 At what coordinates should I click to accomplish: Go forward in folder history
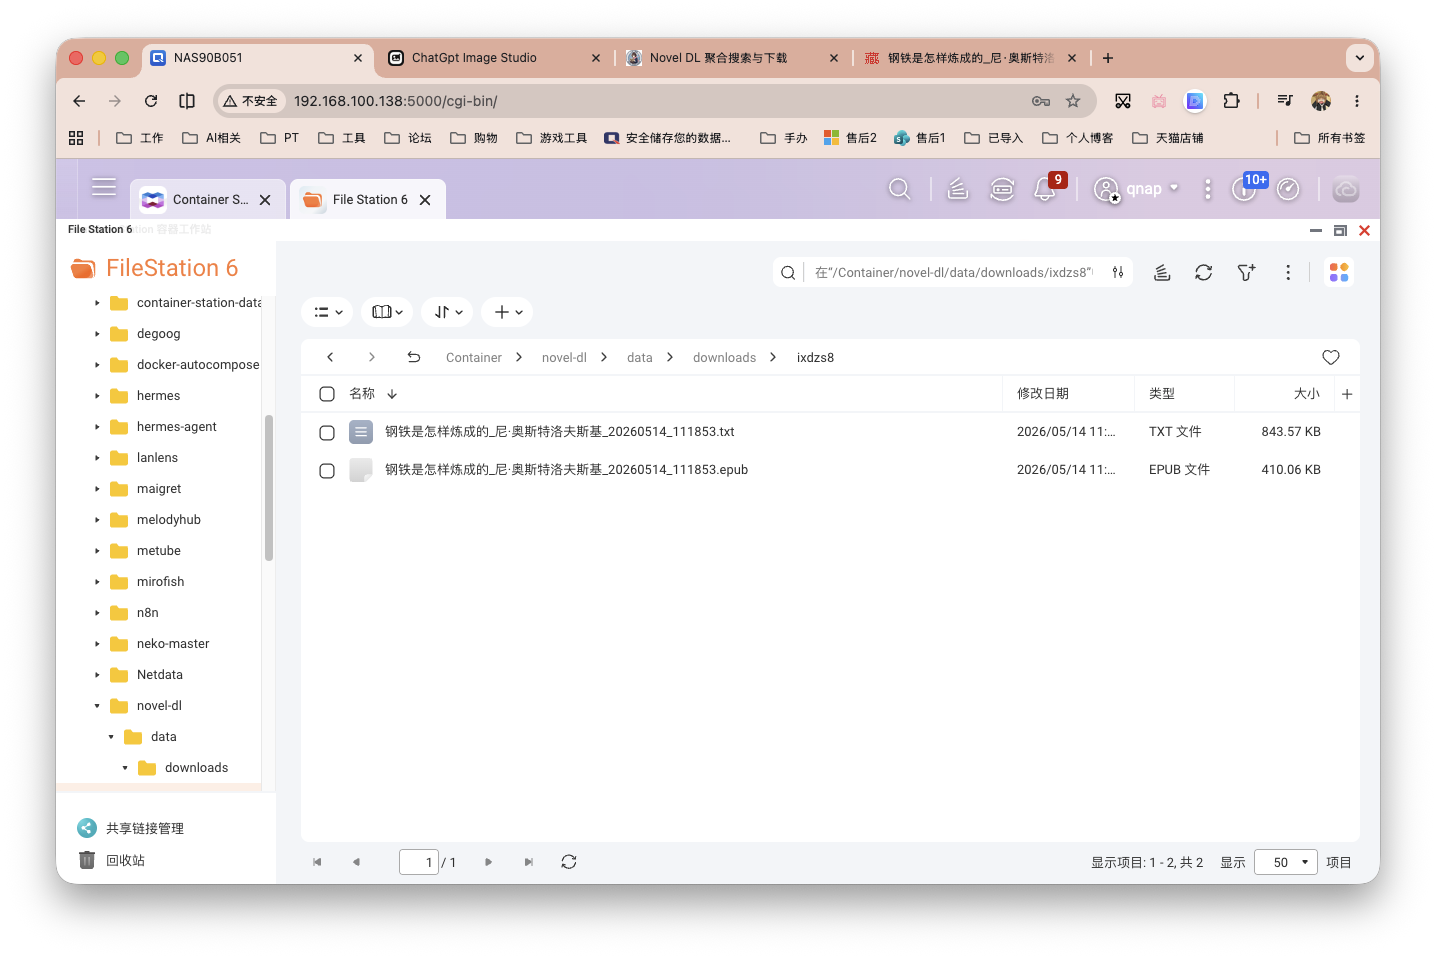[372, 357]
